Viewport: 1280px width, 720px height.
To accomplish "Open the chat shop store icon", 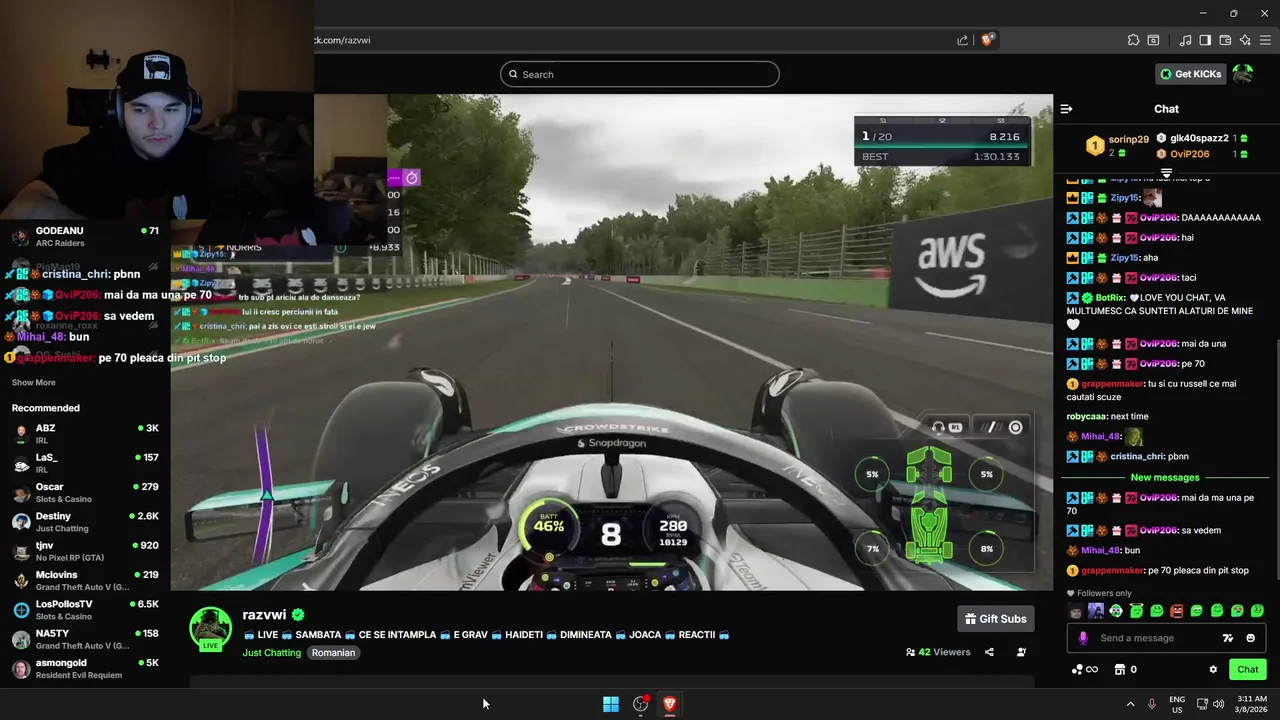I will 1120,670.
